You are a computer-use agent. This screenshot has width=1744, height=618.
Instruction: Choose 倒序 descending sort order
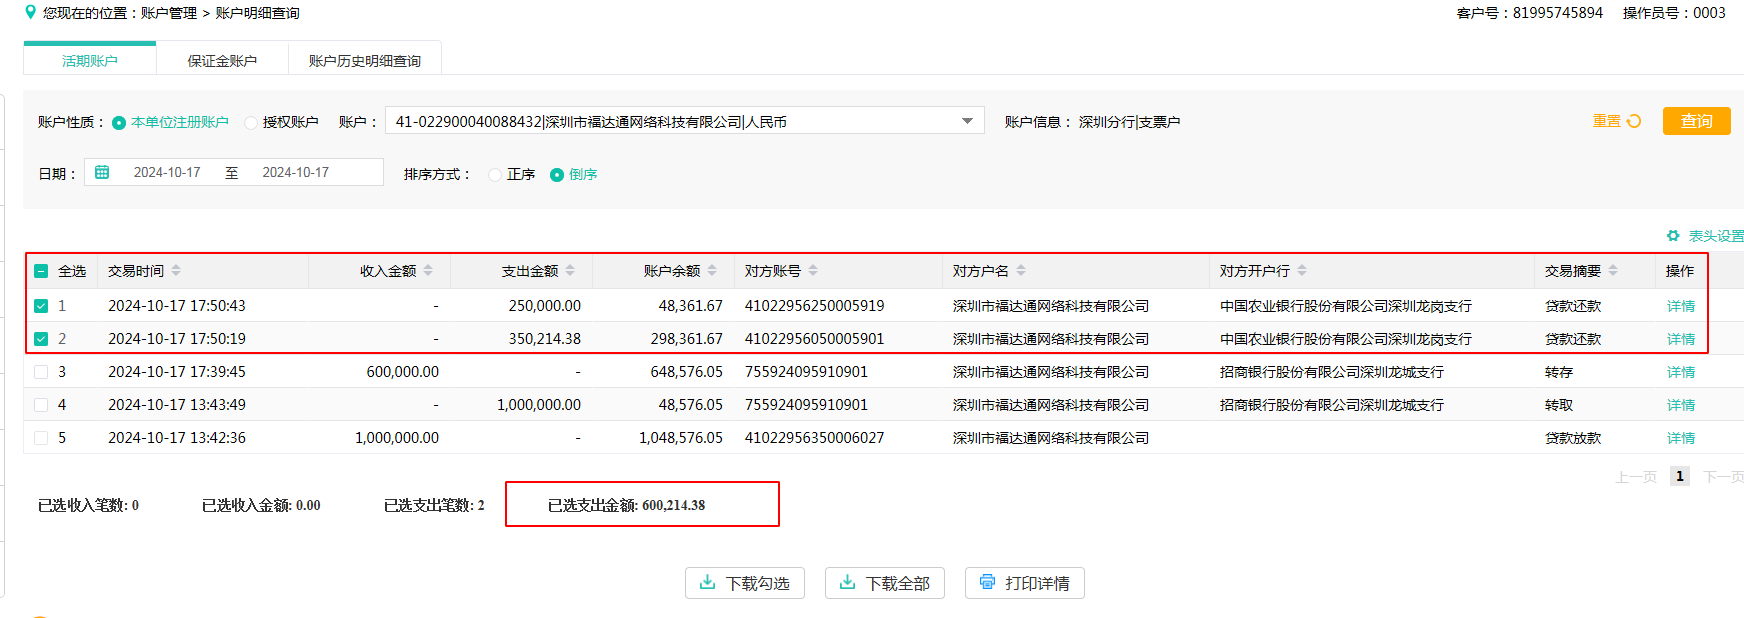557,174
